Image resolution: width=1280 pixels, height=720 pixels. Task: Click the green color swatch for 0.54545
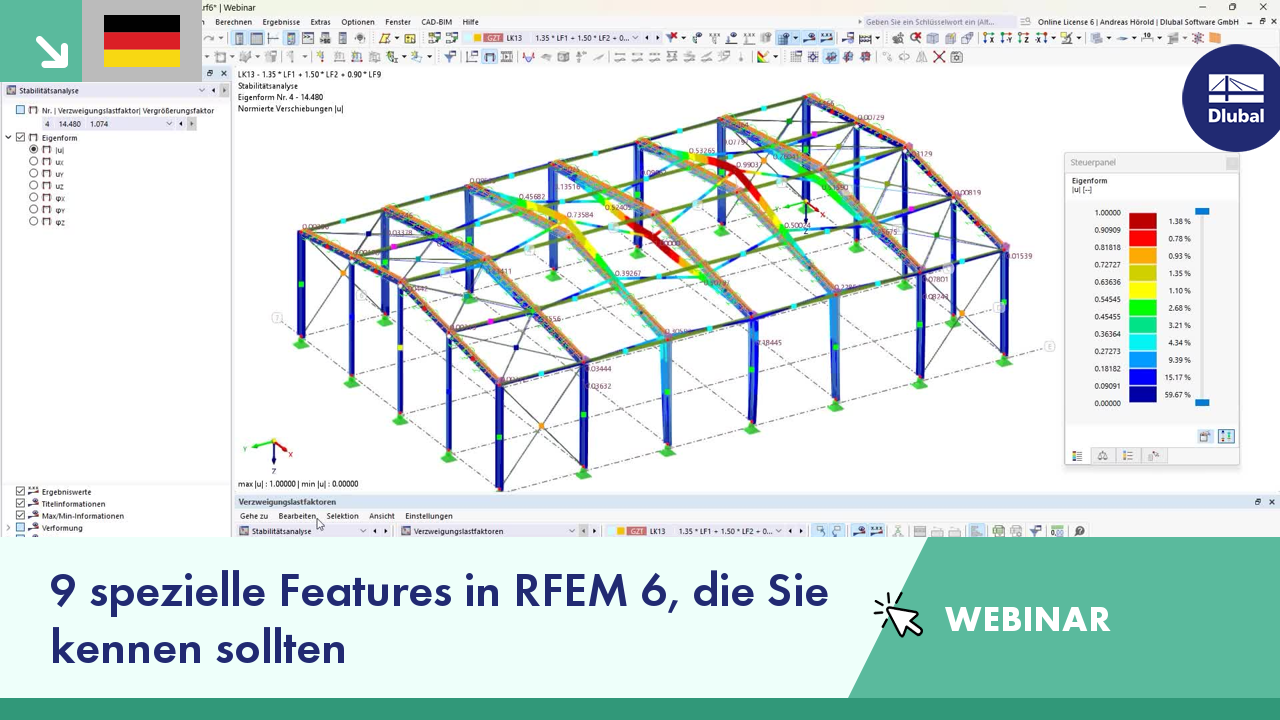point(1143,308)
